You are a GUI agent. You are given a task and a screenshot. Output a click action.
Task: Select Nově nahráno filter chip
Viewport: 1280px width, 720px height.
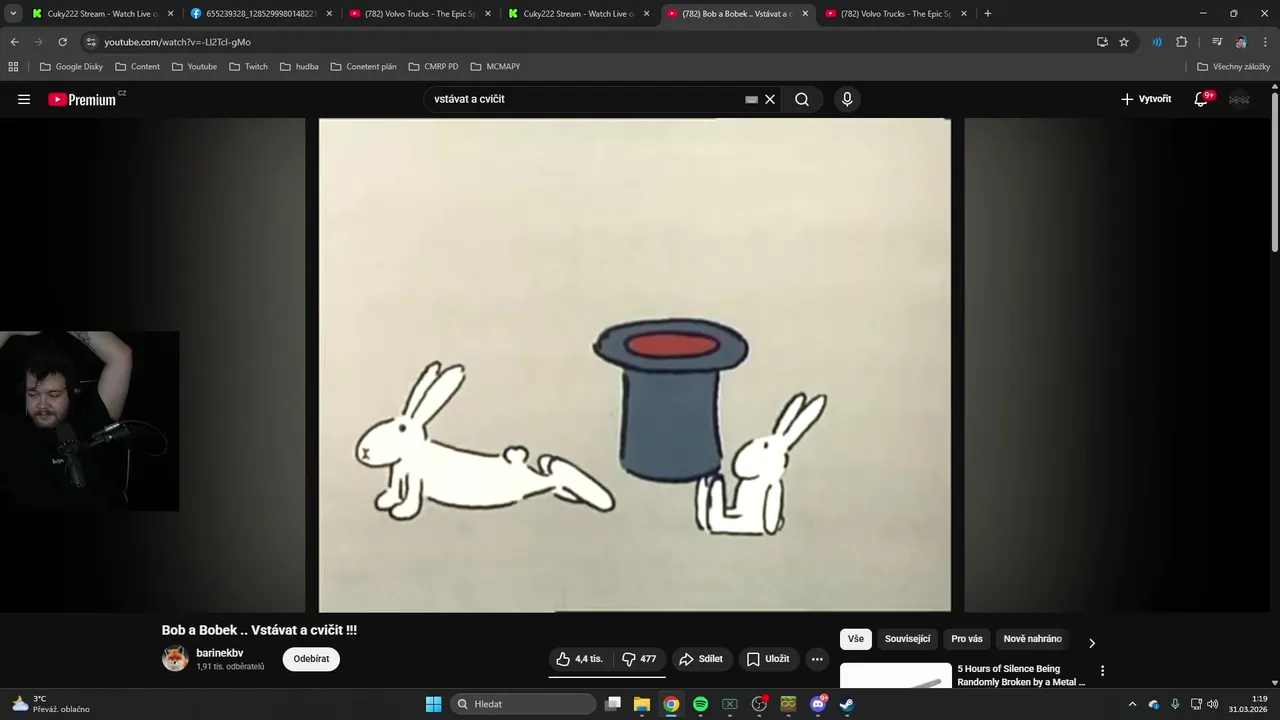pos(1032,639)
